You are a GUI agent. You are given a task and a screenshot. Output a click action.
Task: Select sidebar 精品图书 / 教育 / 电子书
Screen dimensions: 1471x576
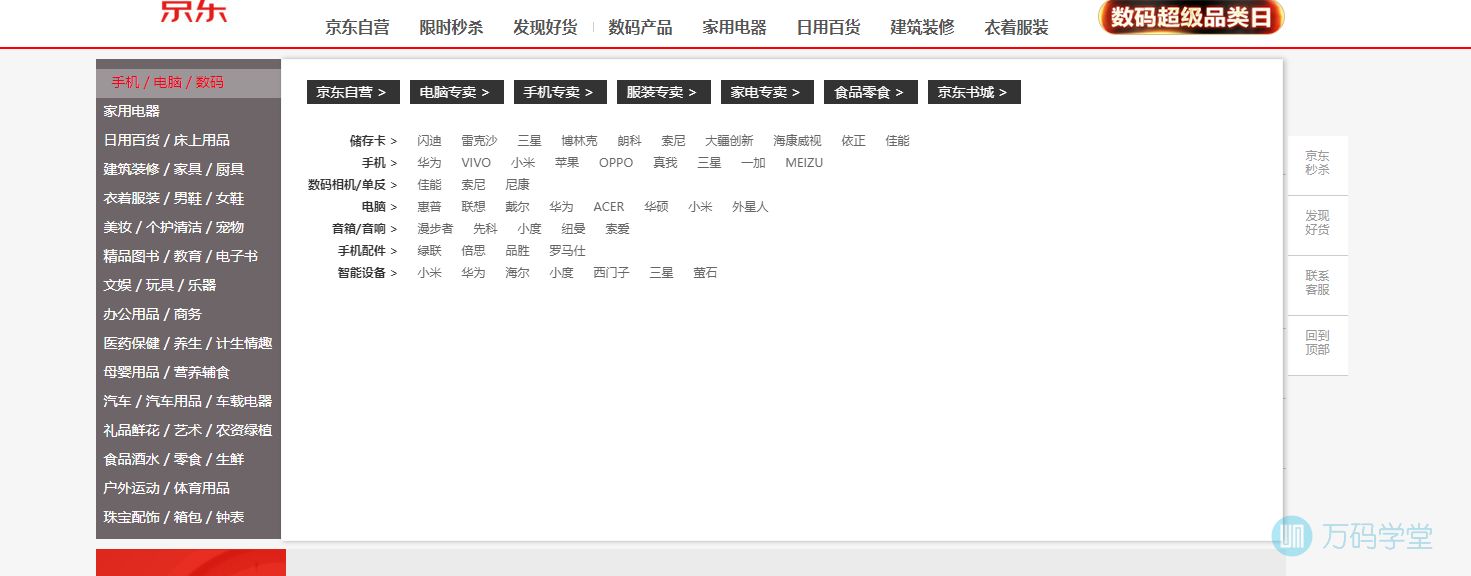180,256
